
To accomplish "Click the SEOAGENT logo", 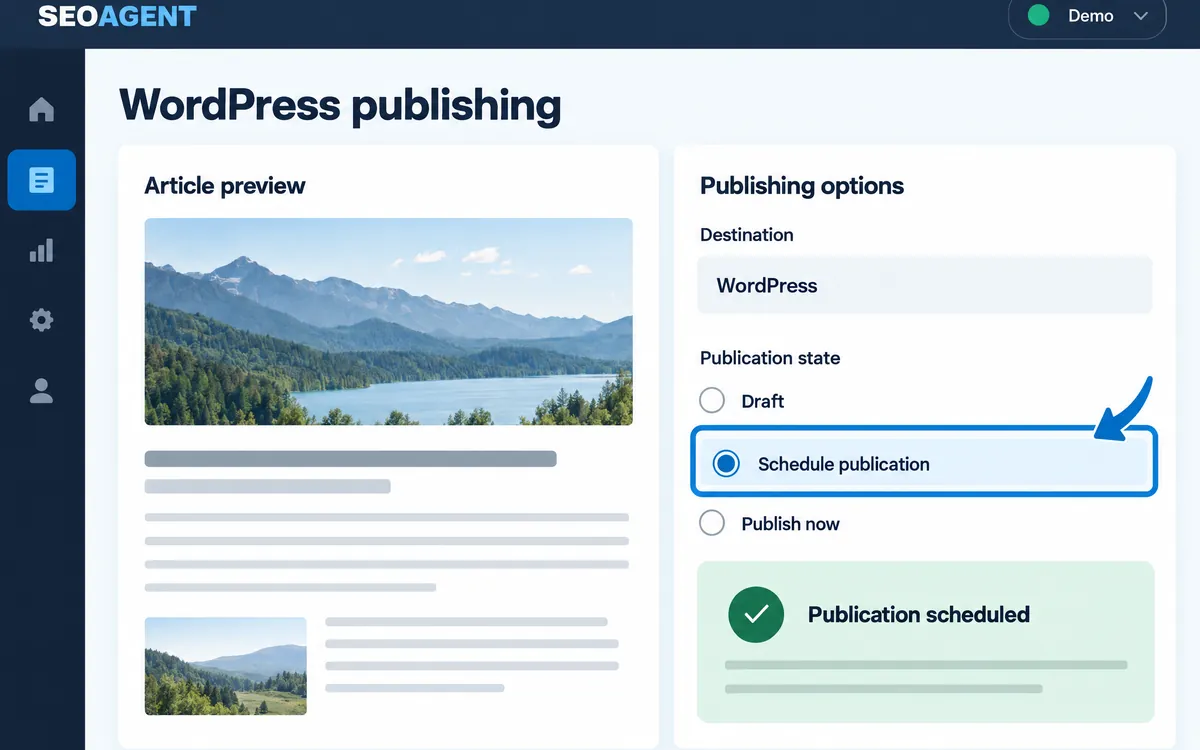I will (117, 16).
